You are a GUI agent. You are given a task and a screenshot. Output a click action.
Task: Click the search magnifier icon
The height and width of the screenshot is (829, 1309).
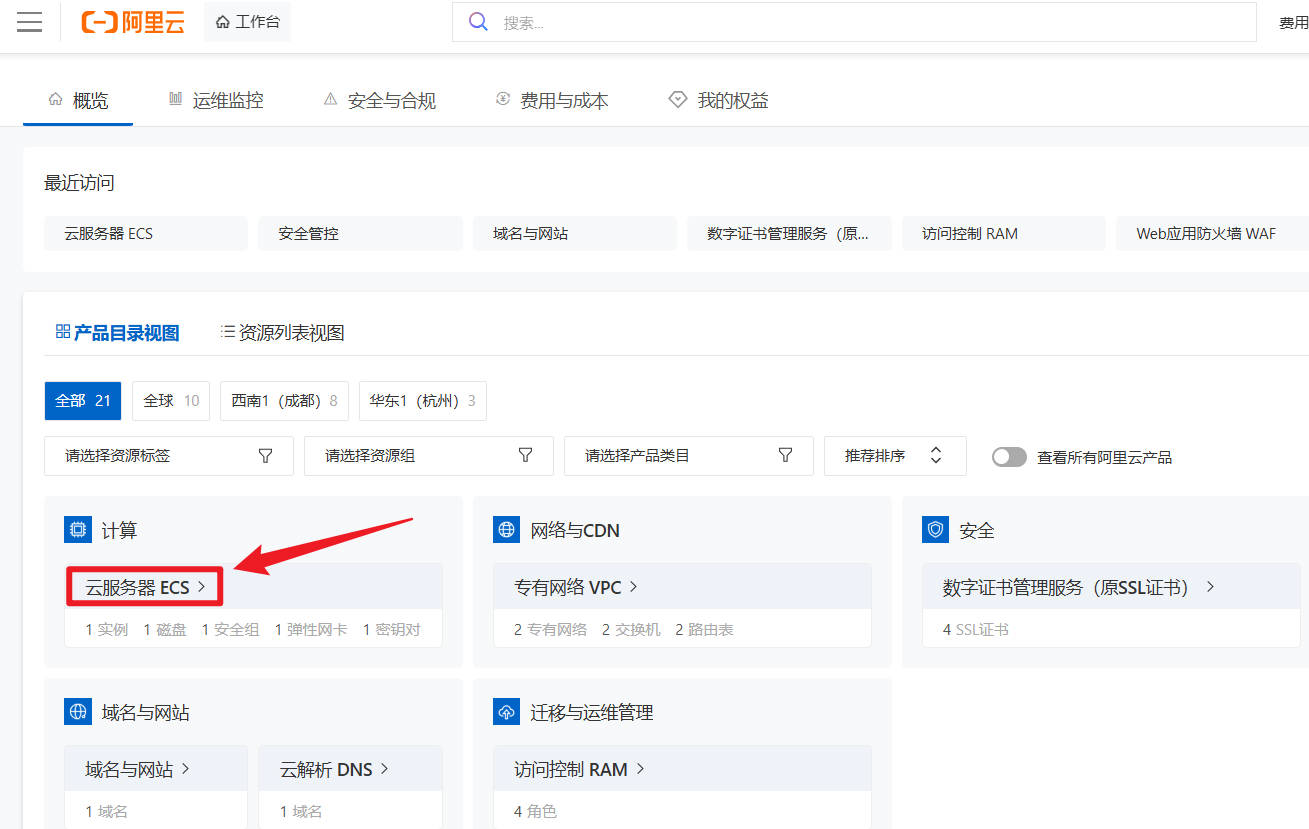(479, 22)
